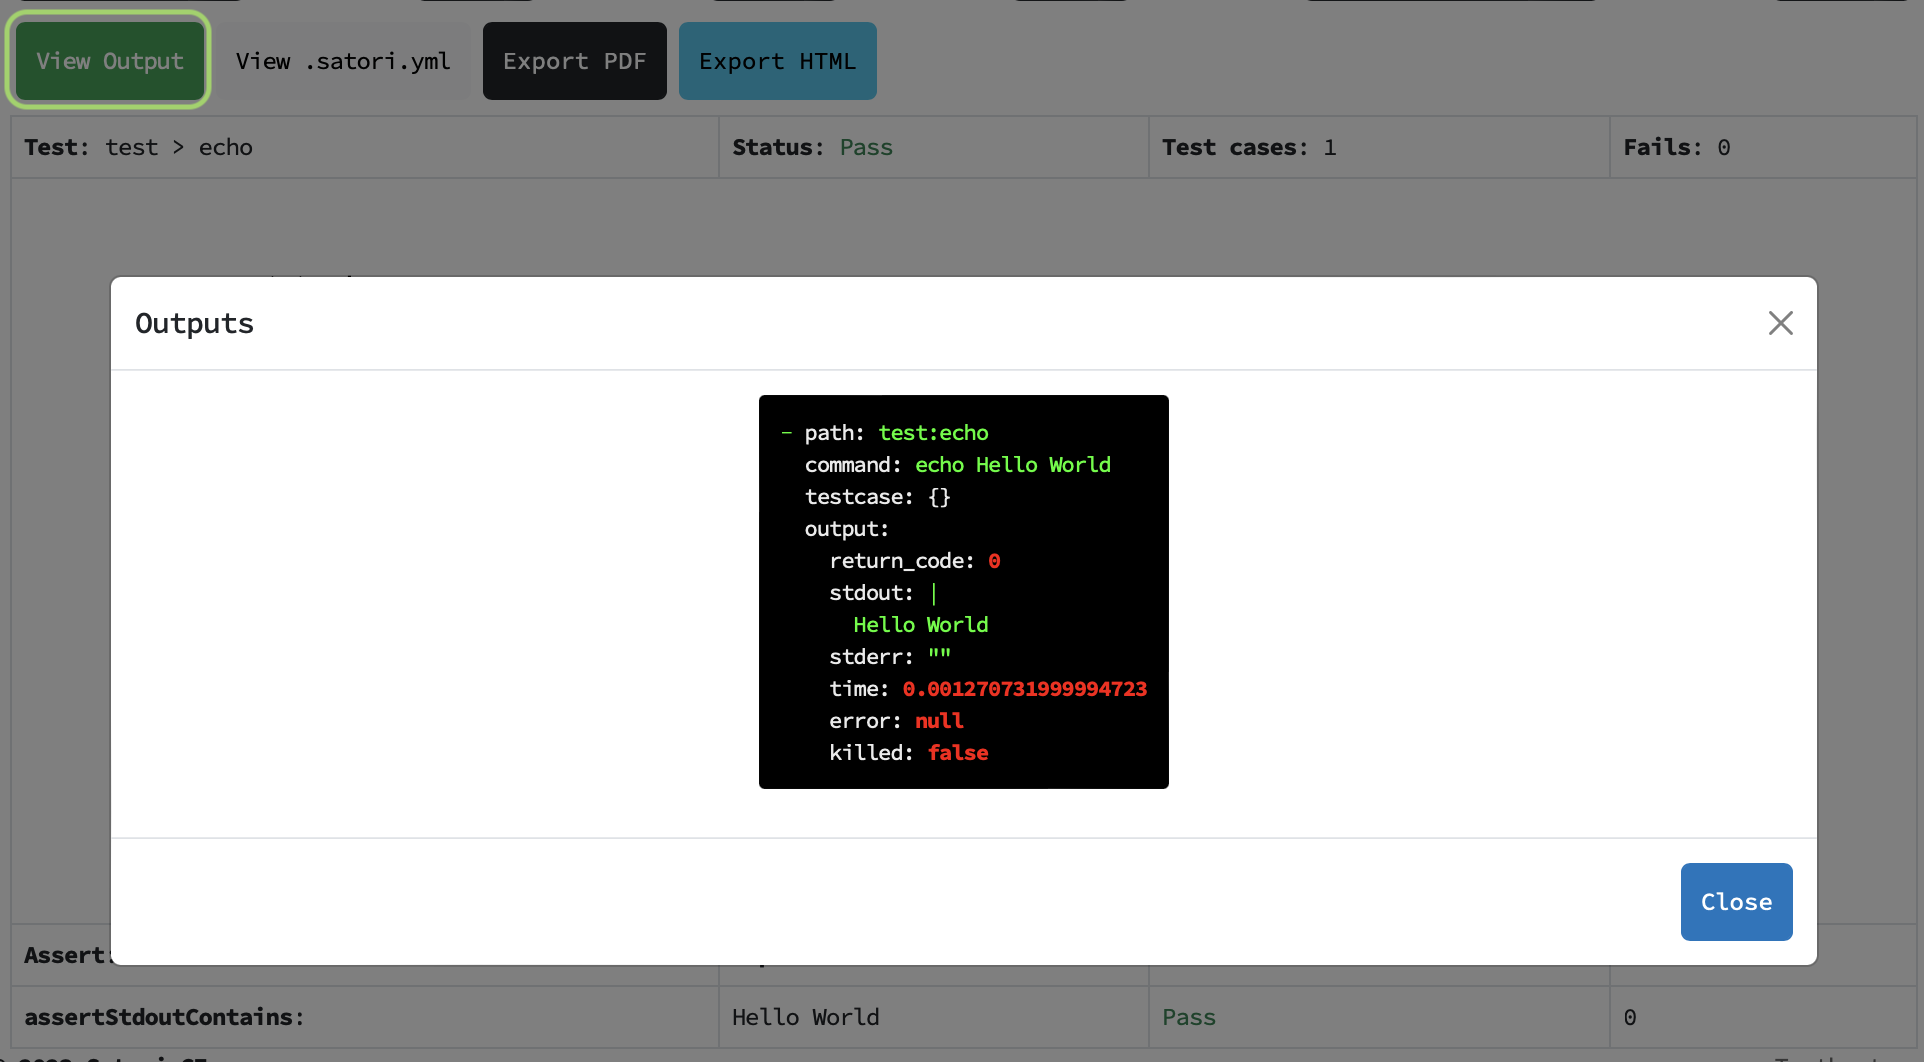Close the Outputs dialog with the X icon
The height and width of the screenshot is (1062, 1924).
tap(1780, 323)
